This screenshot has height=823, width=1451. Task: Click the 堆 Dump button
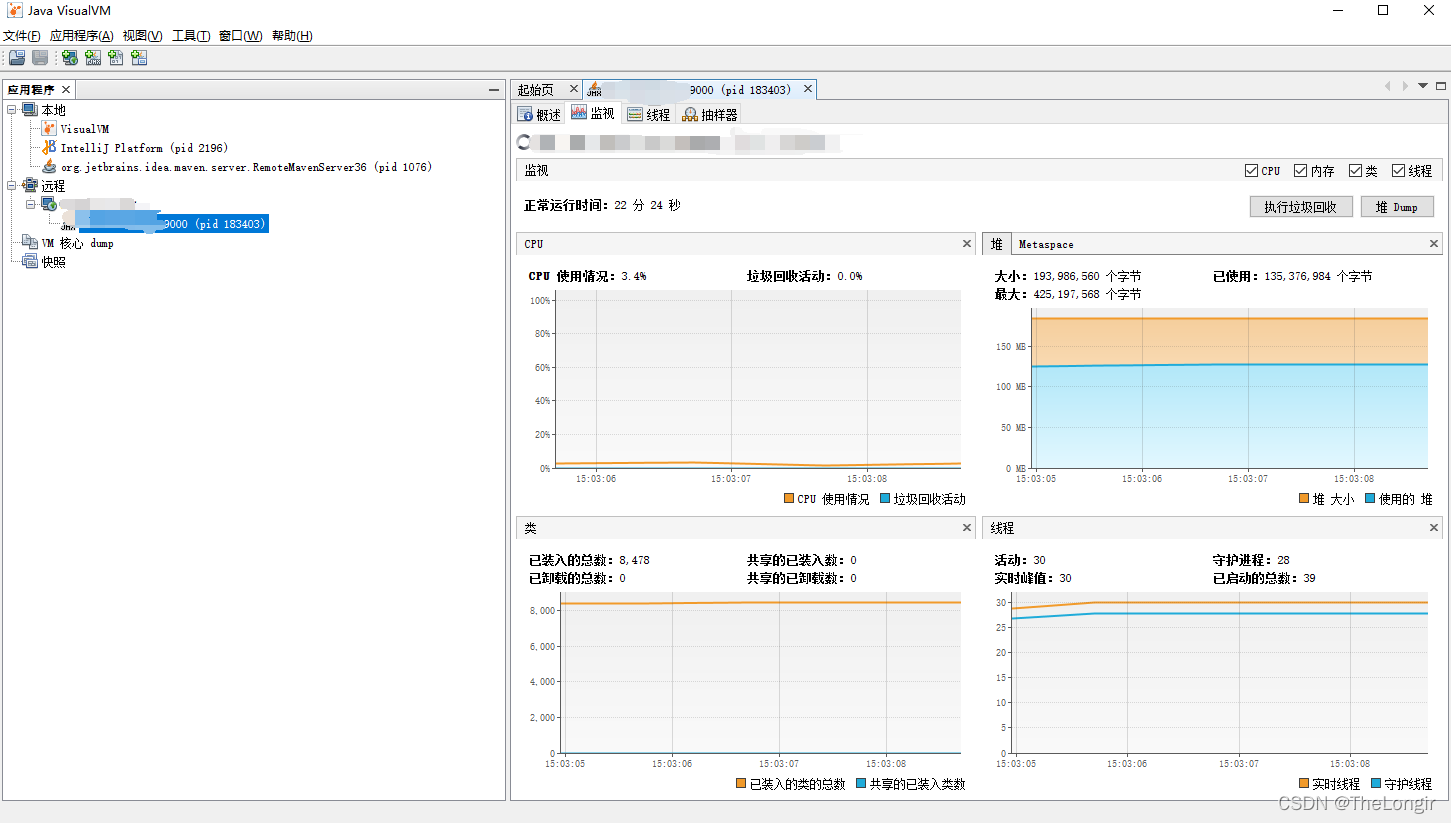tap(1397, 207)
